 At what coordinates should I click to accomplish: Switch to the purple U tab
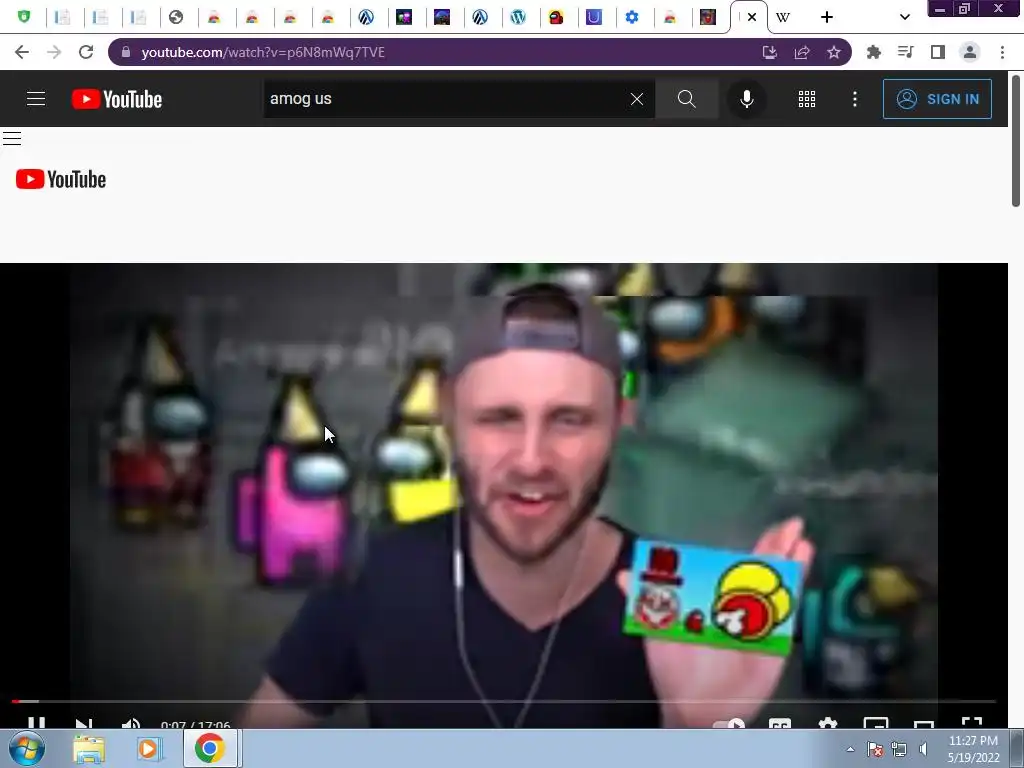tap(594, 17)
